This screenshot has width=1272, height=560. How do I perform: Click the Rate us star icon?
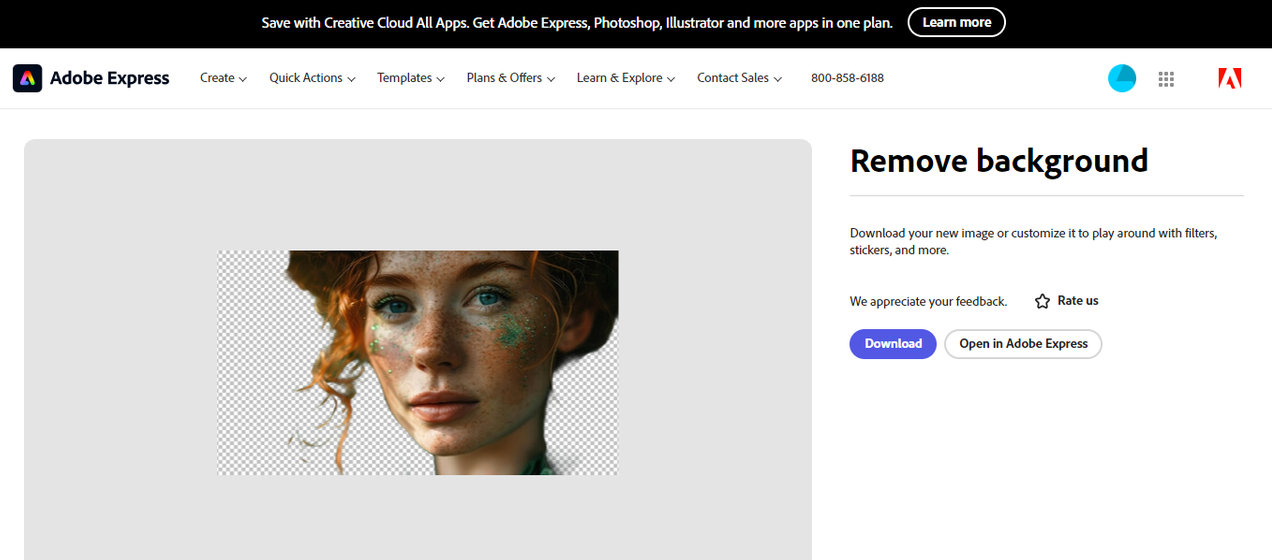coord(1042,301)
